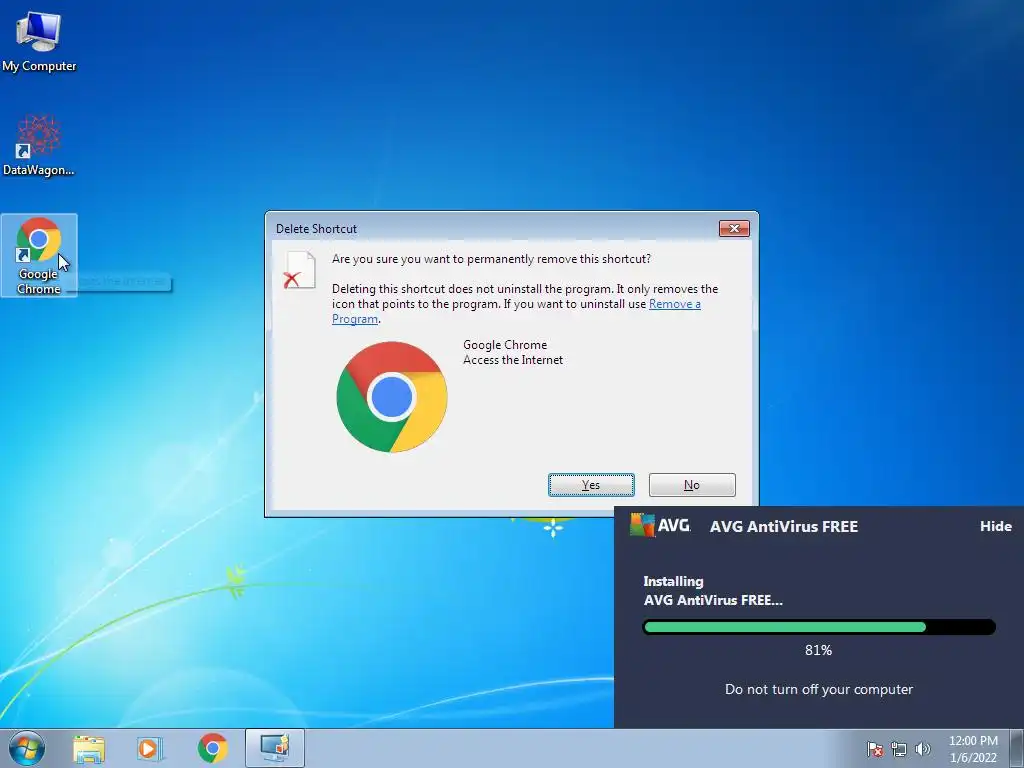Click the Show Desktop button on the taskbar

1017,748
